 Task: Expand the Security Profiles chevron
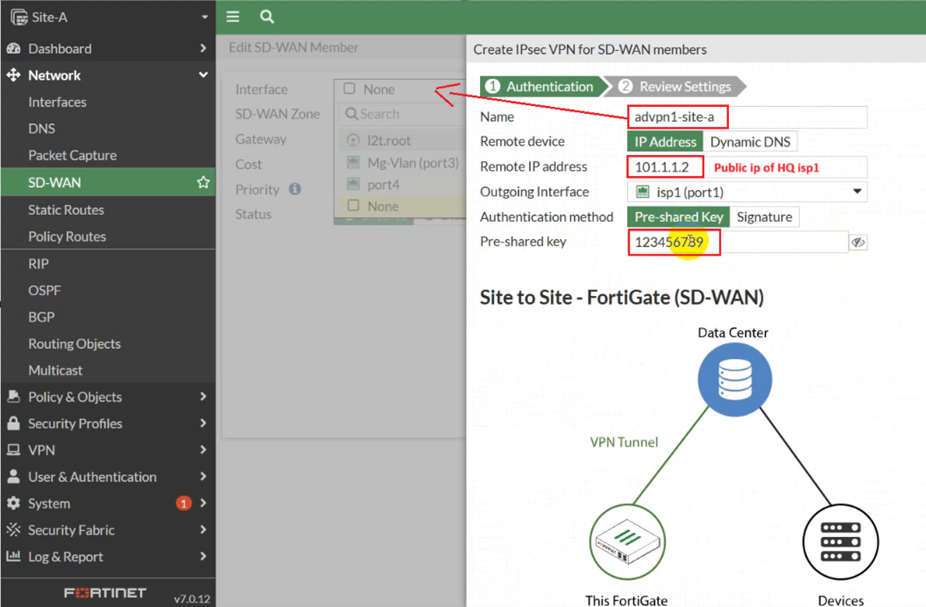[x=203, y=423]
